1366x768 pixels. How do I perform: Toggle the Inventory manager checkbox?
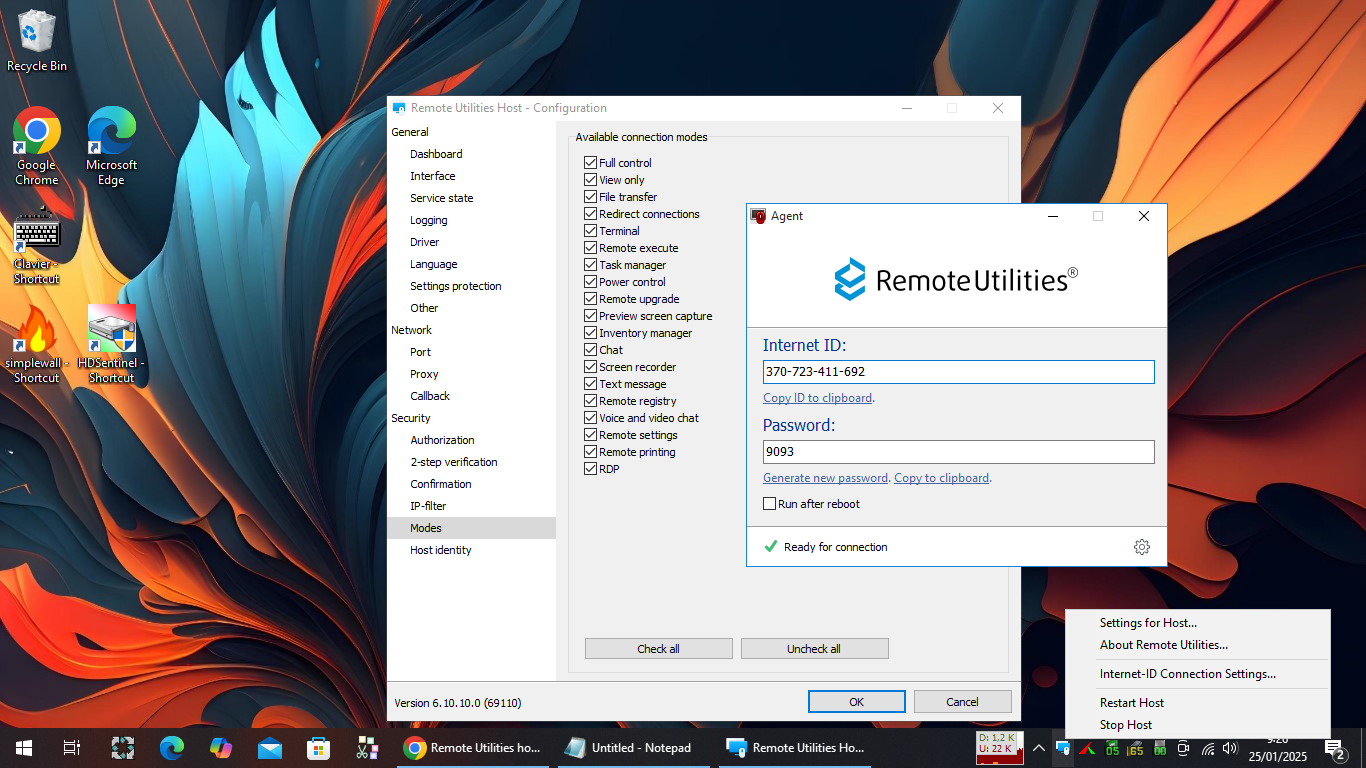click(x=591, y=333)
